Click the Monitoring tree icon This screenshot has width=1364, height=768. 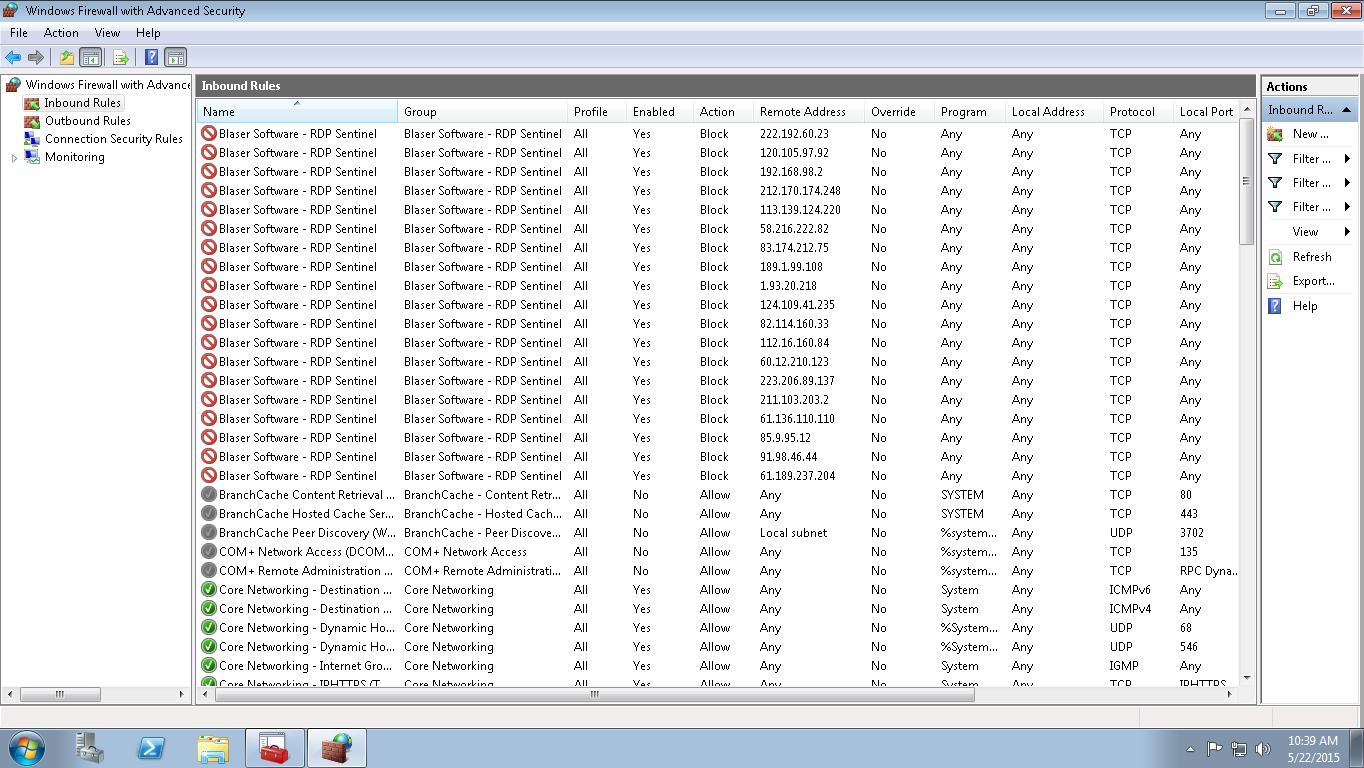(x=32, y=157)
